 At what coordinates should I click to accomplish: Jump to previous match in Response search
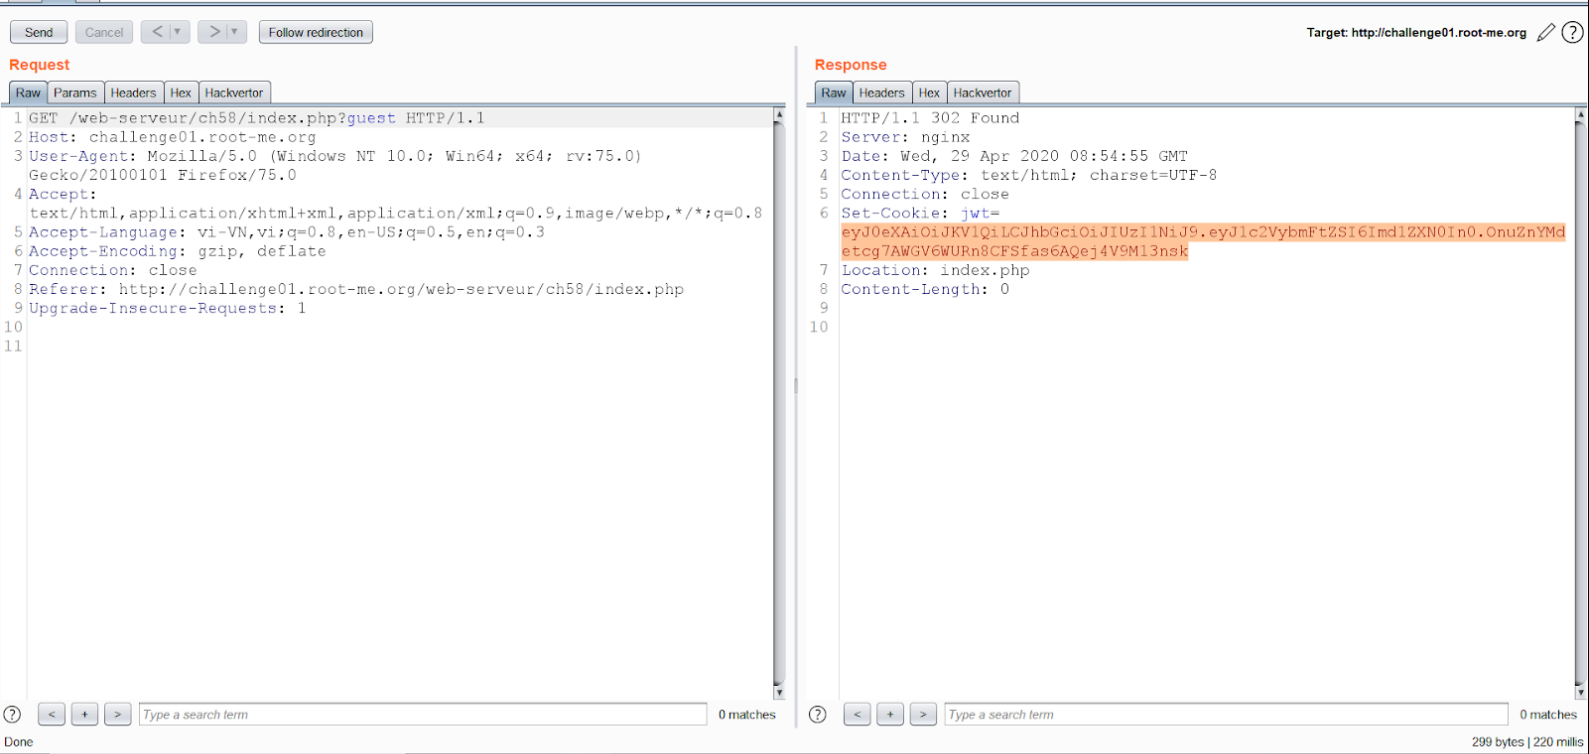point(856,714)
